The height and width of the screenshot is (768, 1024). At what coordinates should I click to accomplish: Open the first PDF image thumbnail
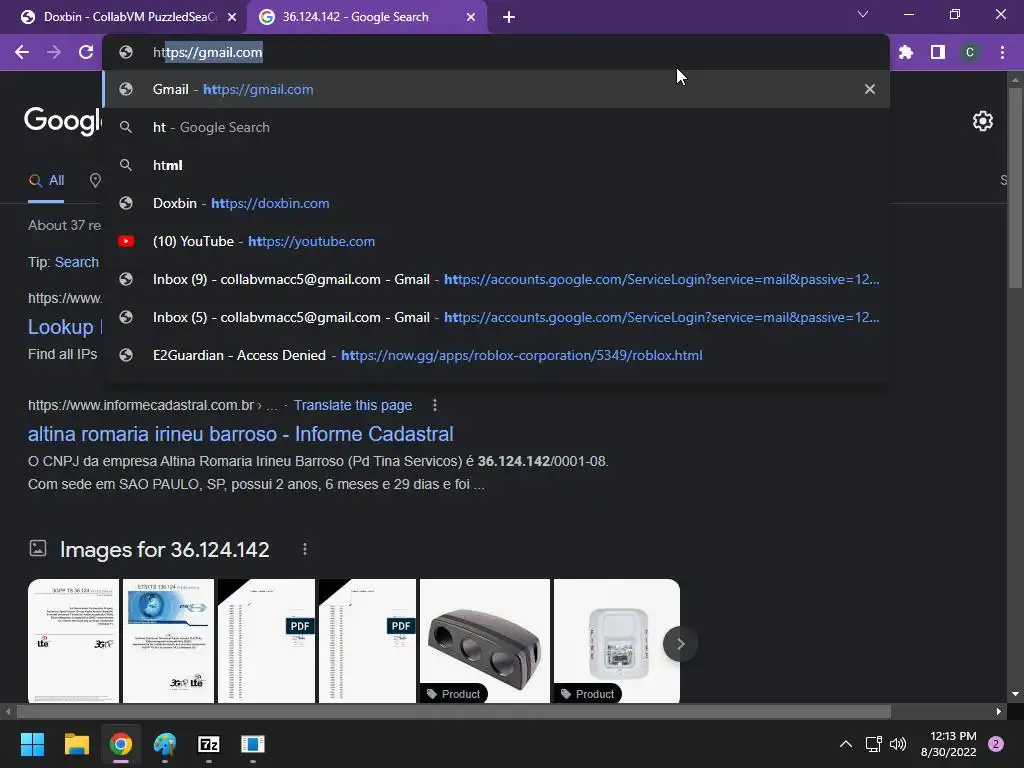click(x=266, y=641)
